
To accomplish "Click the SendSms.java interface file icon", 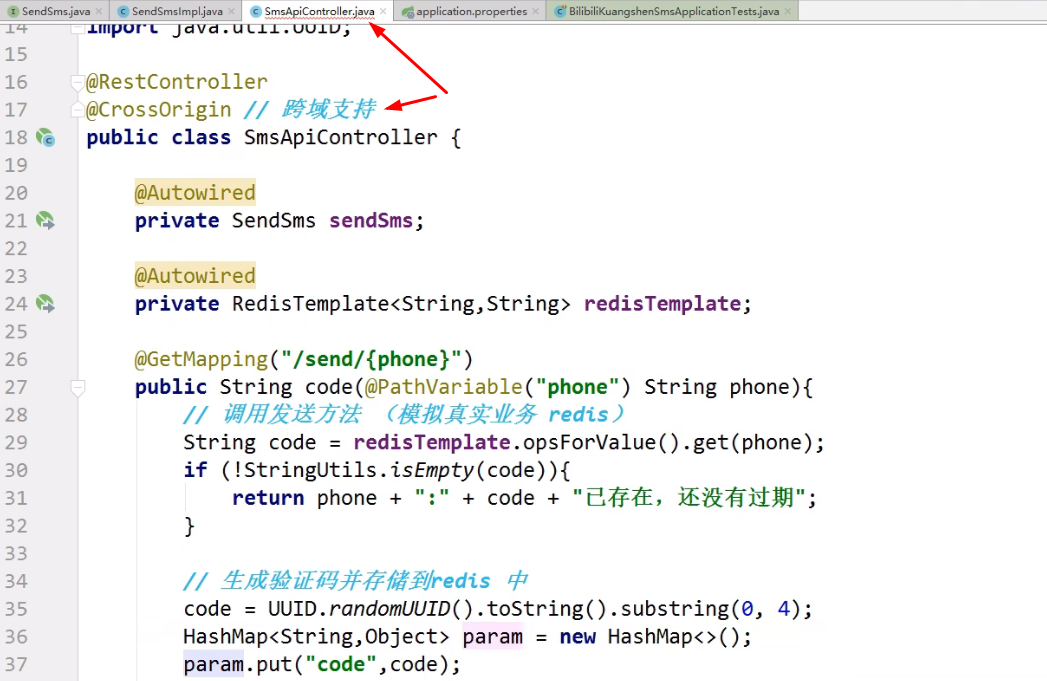I will tap(13, 11).
